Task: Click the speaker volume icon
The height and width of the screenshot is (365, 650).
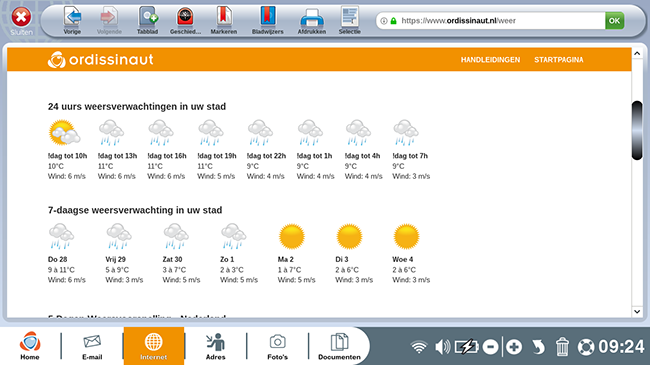Action: pyautogui.click(x=442, y=347)
